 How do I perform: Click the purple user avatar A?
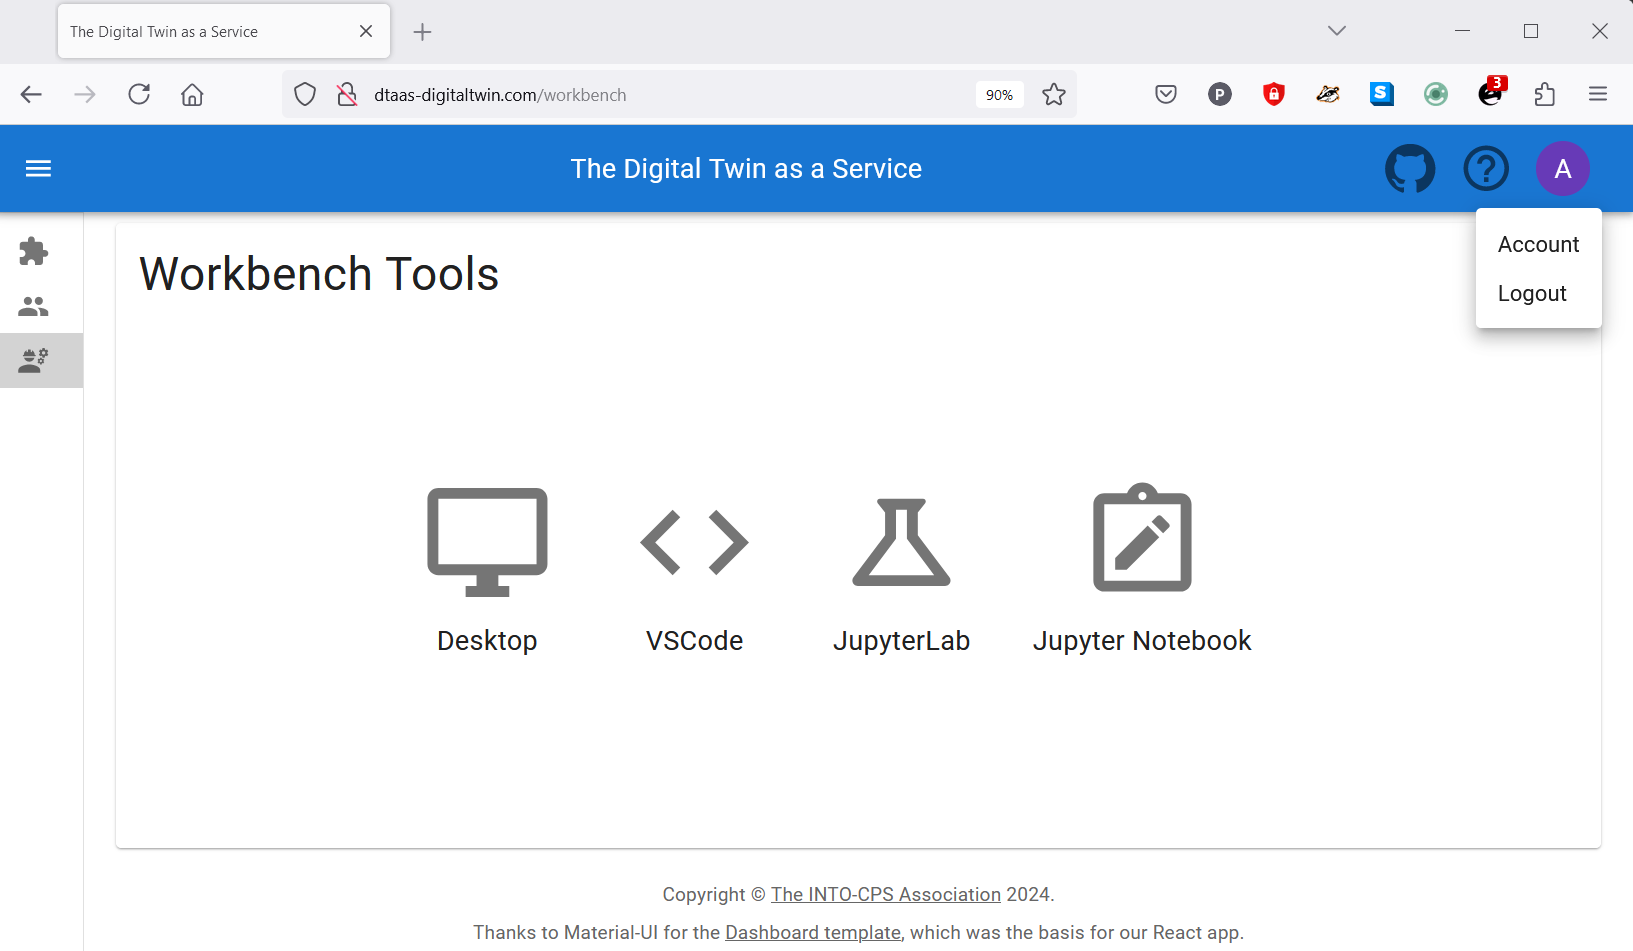pos(1563,168)
